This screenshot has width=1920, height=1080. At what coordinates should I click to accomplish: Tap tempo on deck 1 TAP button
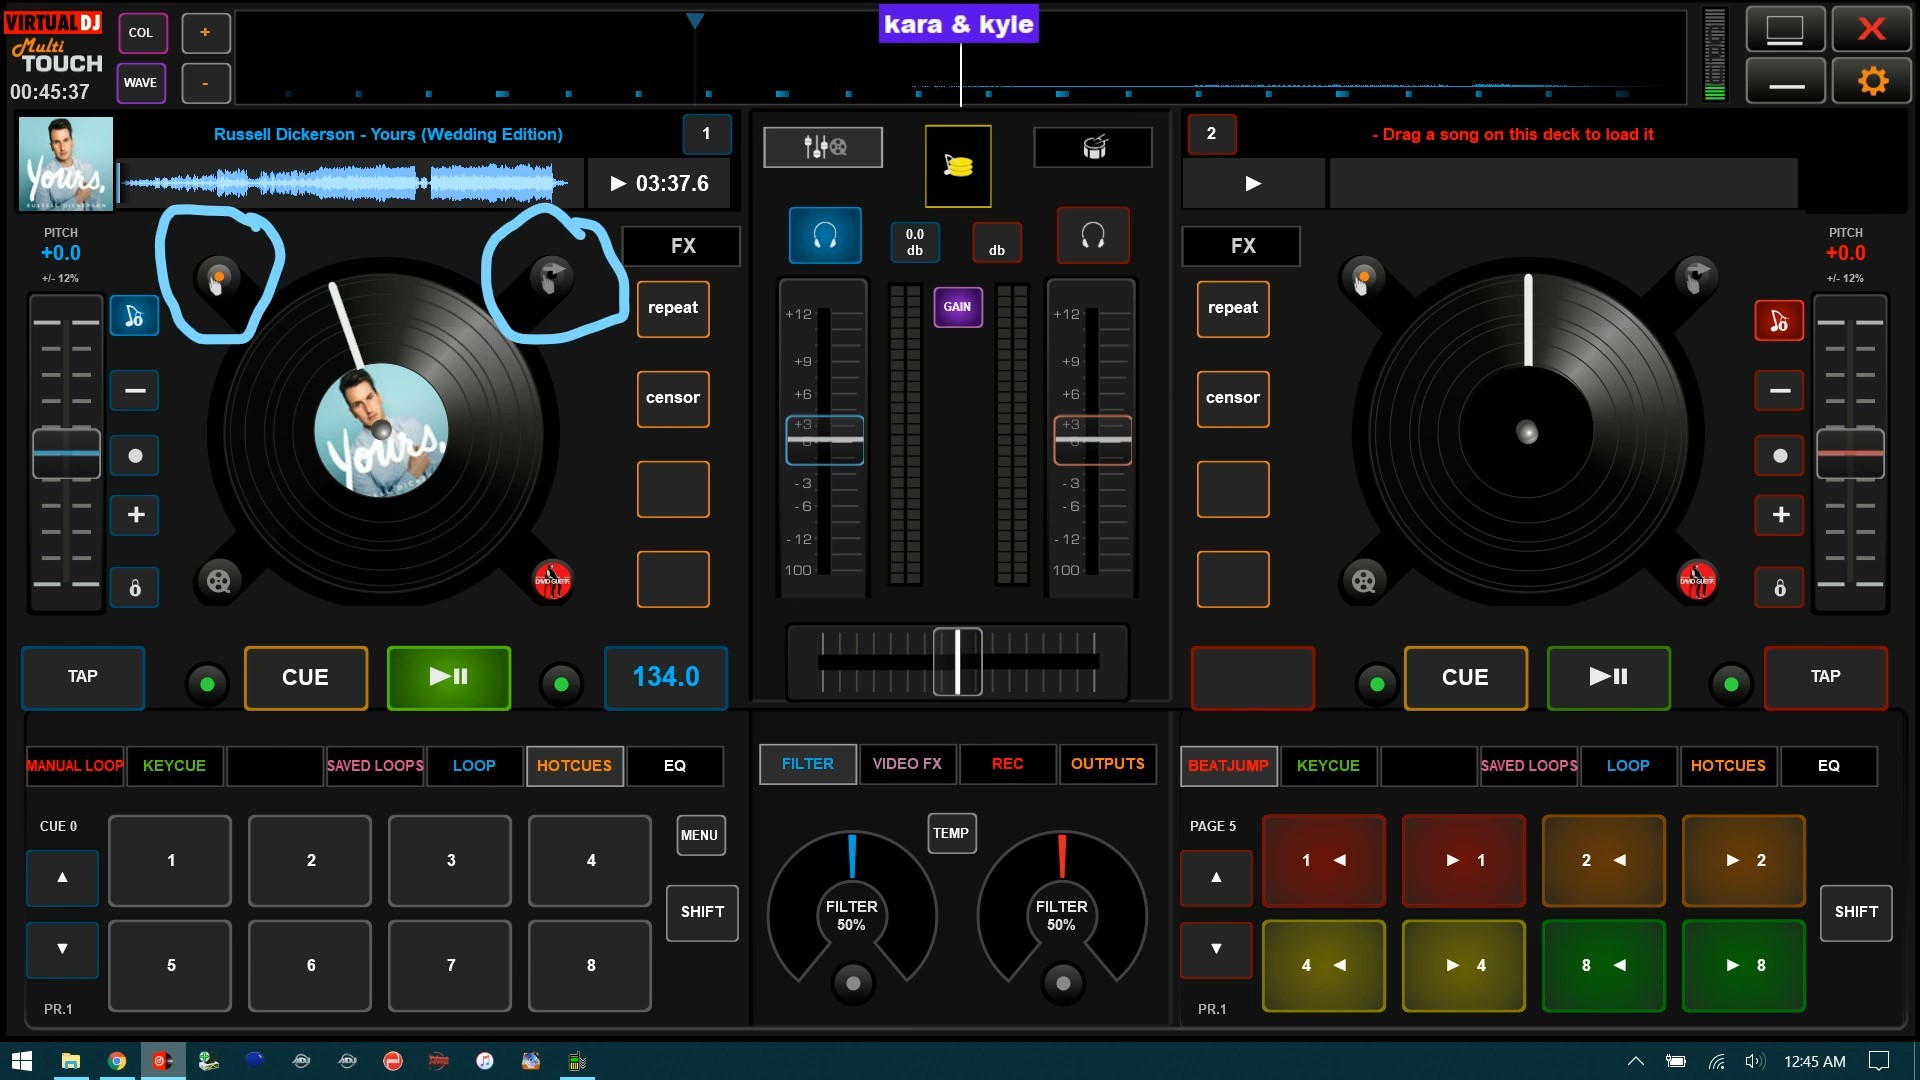(83, 677)
